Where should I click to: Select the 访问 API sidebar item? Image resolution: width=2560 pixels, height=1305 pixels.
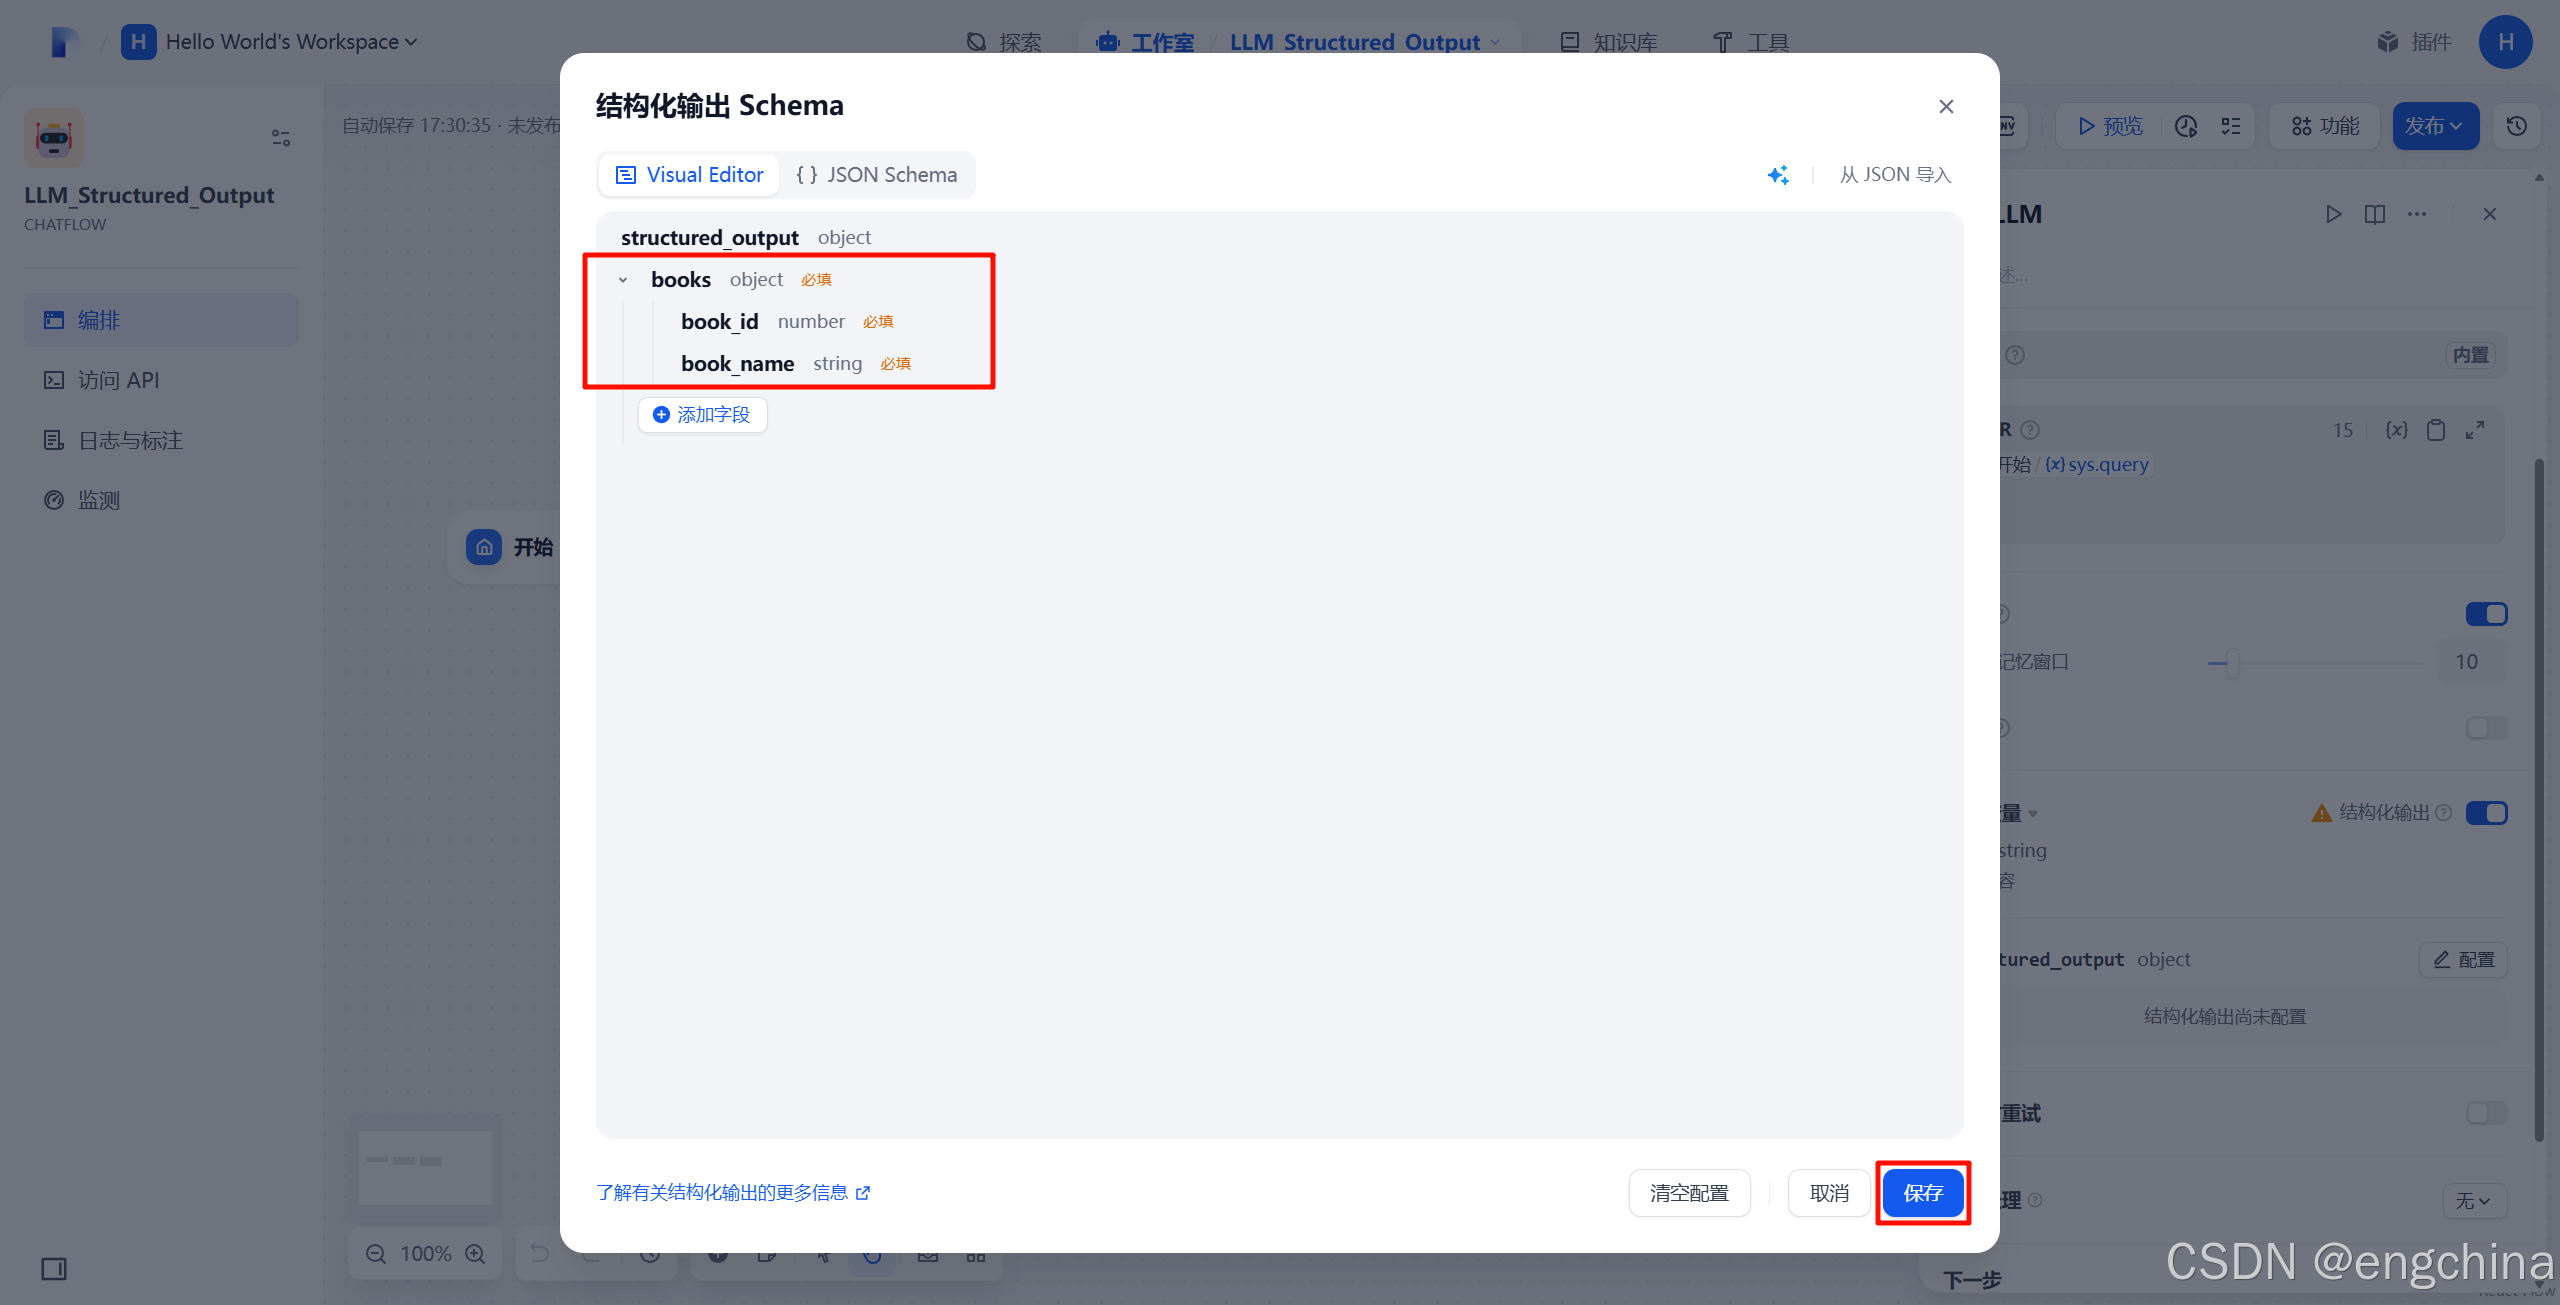118,380
